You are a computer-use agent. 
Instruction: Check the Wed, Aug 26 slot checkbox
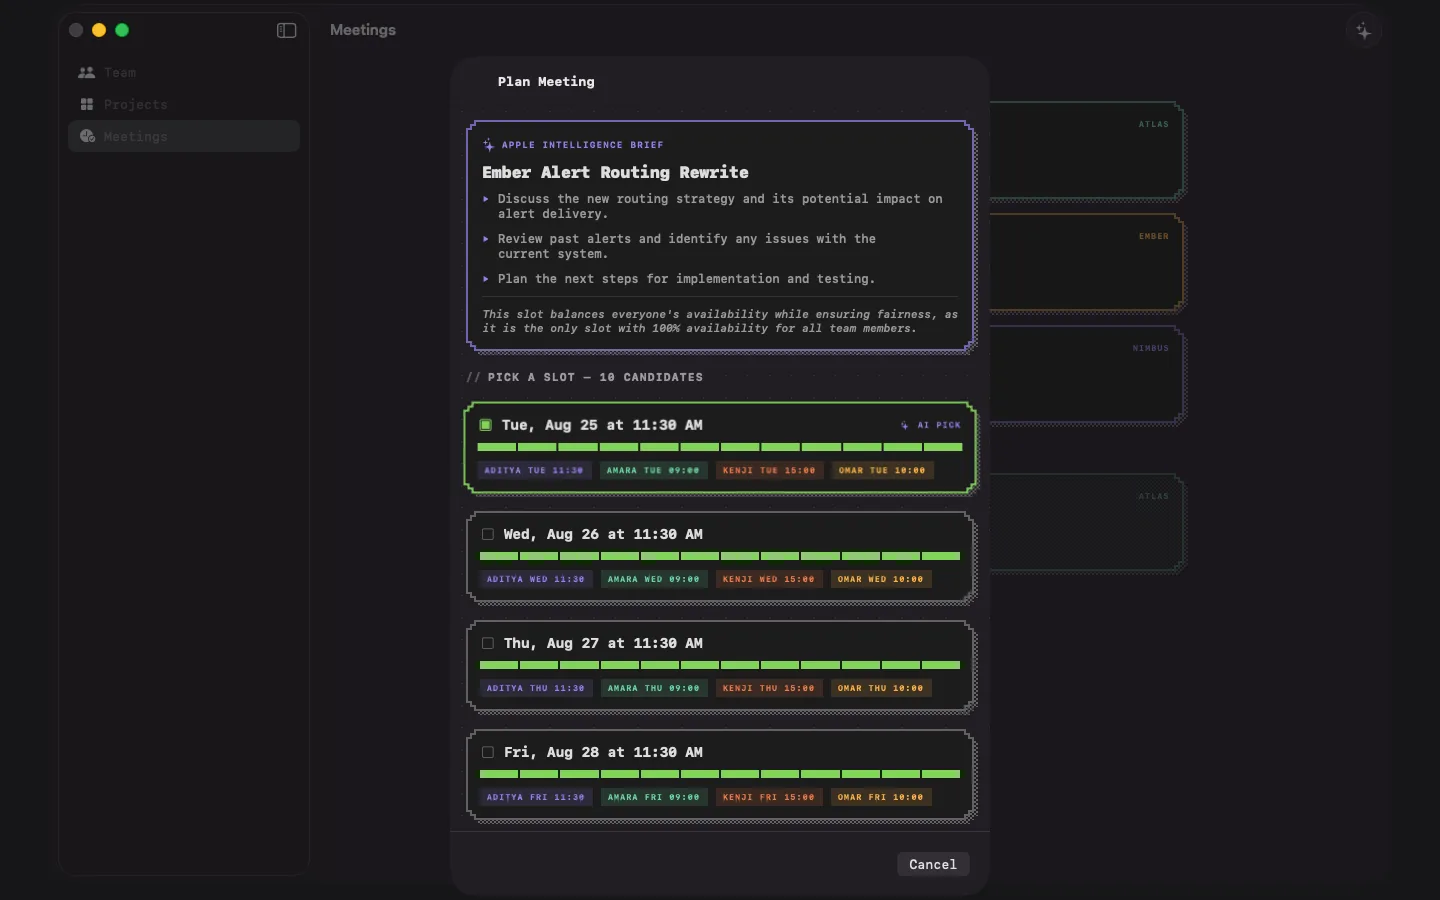(x=488, y=534)
